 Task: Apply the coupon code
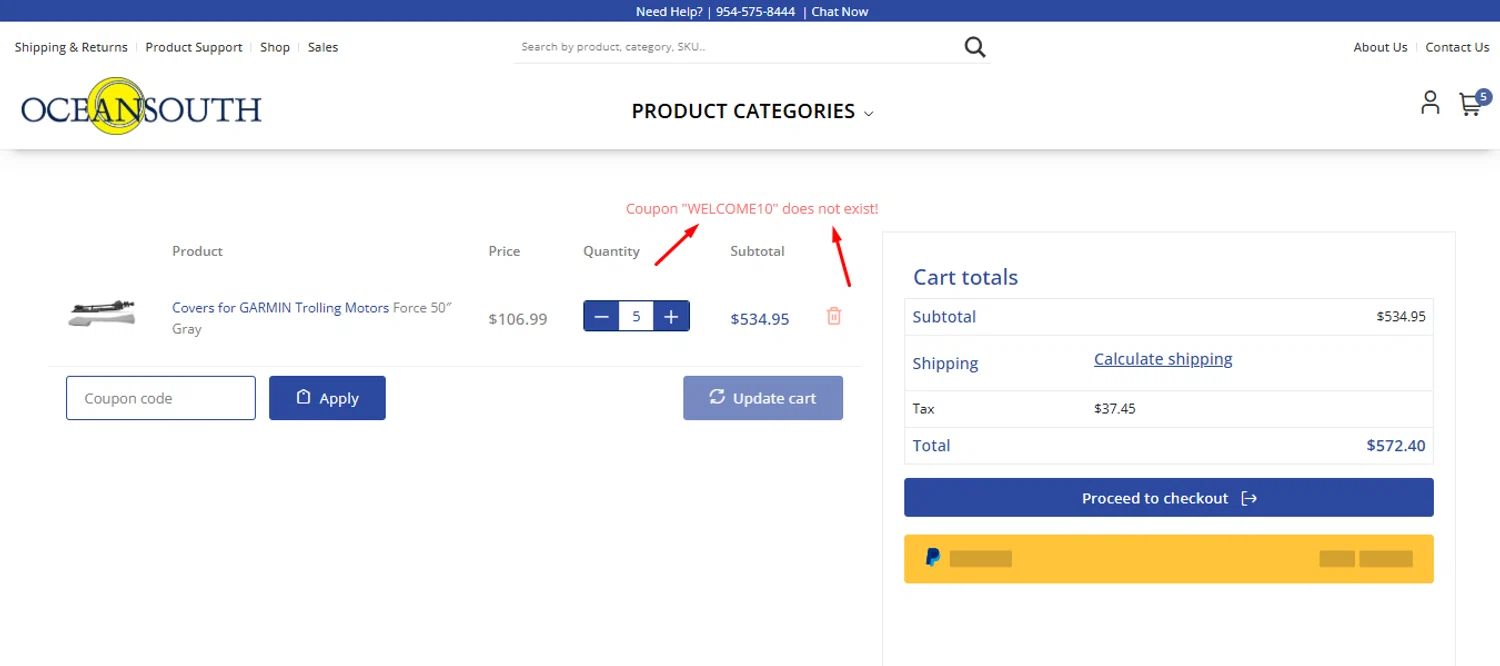pyautogui.click(x=327, y=398)
